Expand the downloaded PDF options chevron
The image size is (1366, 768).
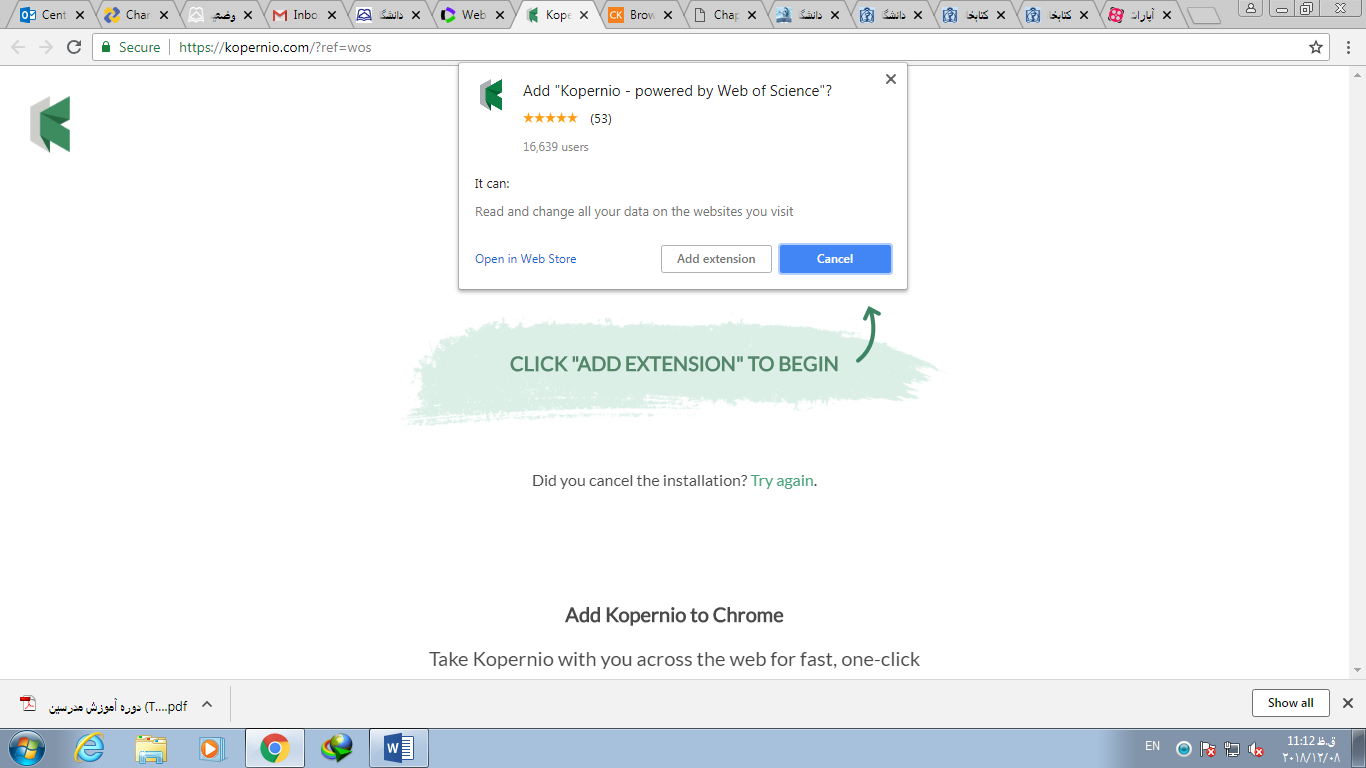coord(207,704)
